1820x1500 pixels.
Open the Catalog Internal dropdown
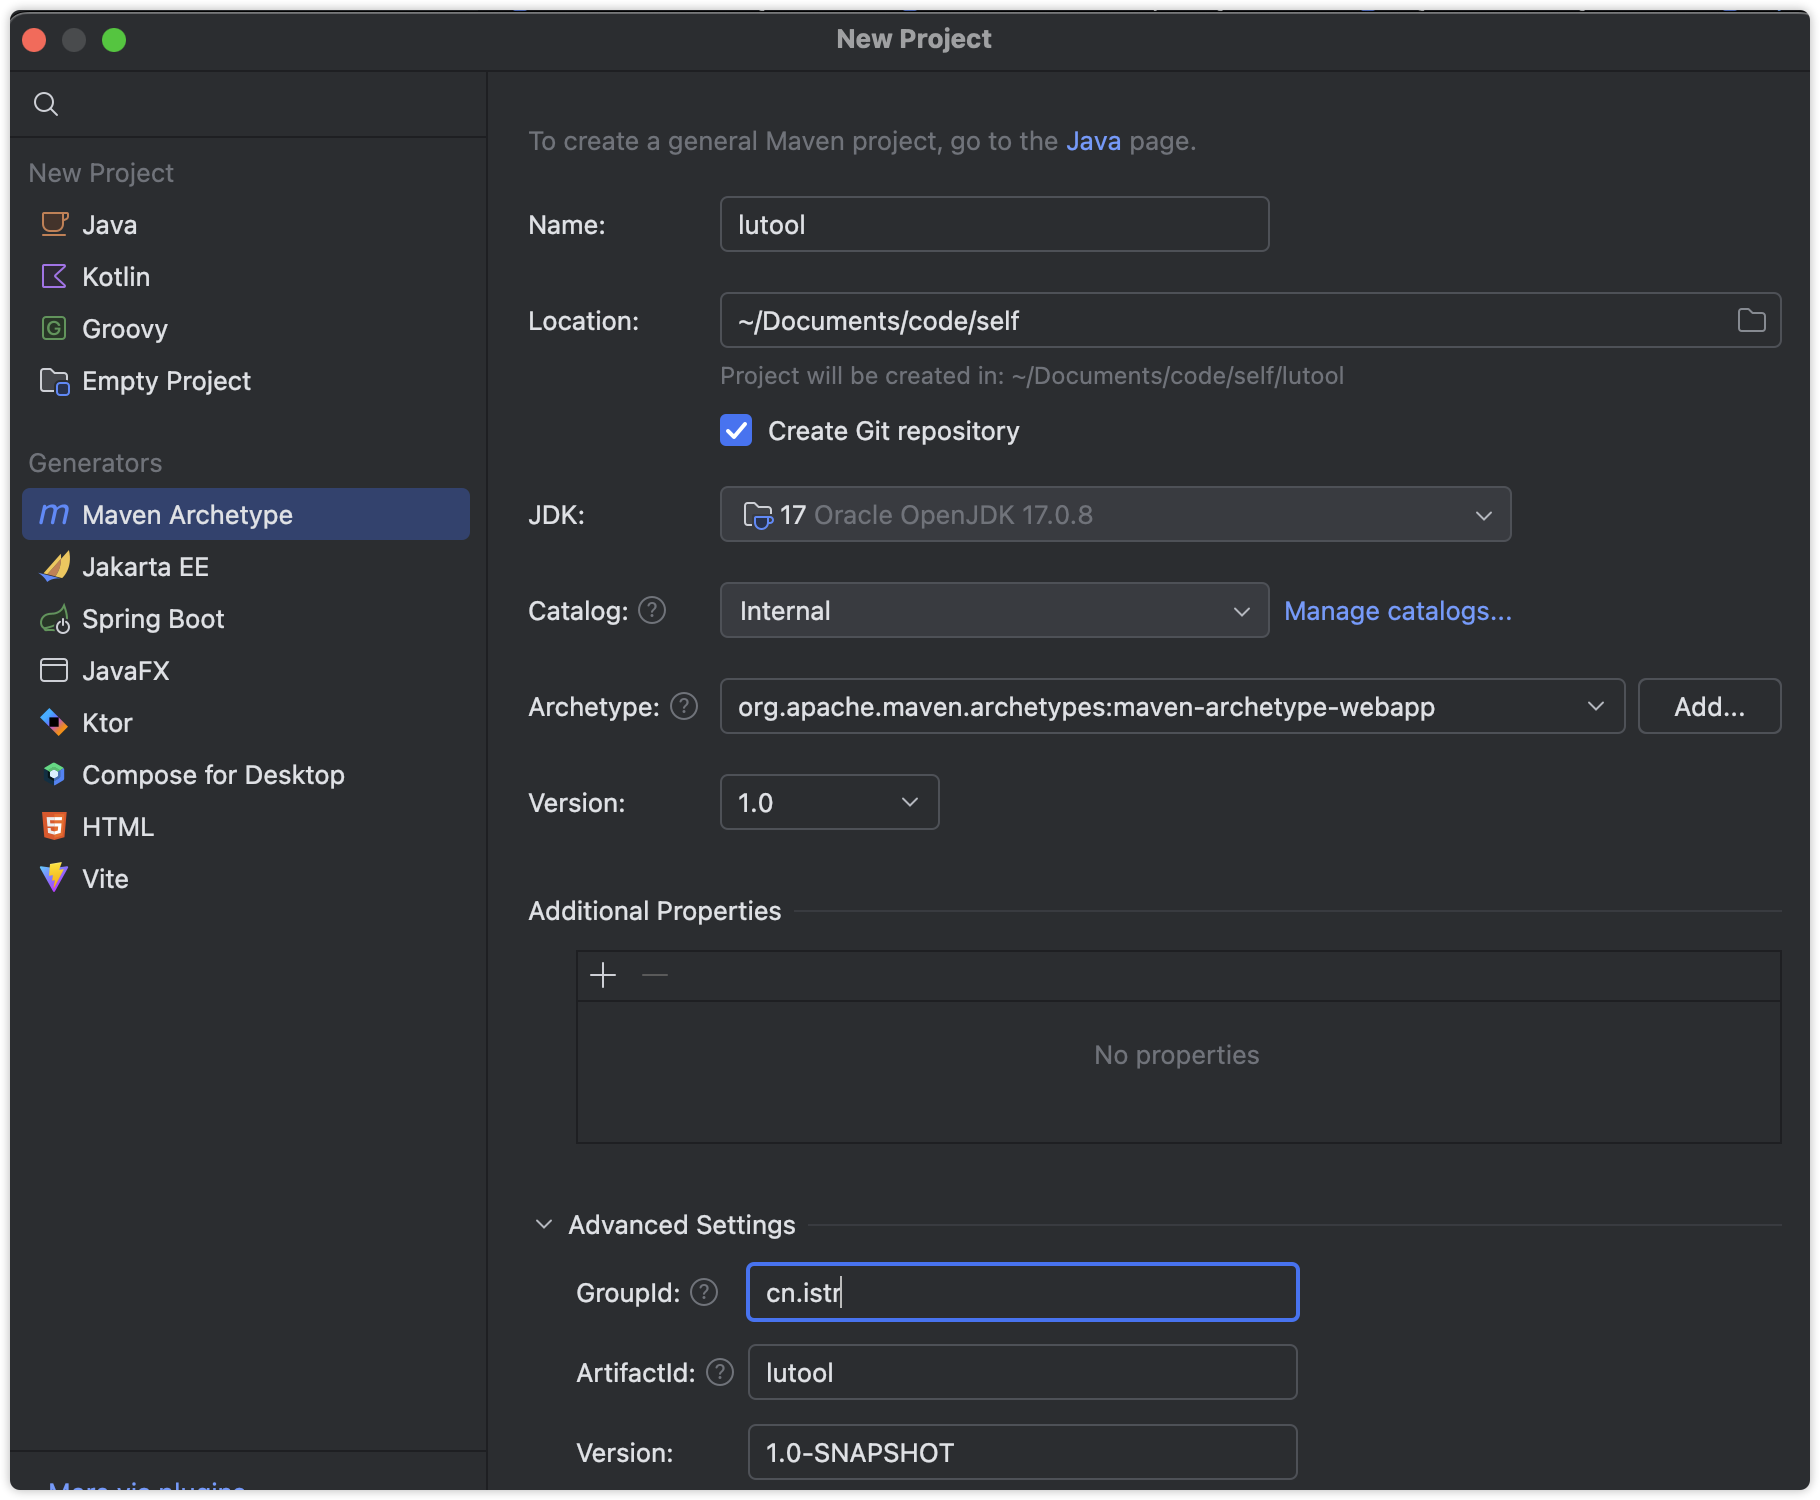click(994, 611)
